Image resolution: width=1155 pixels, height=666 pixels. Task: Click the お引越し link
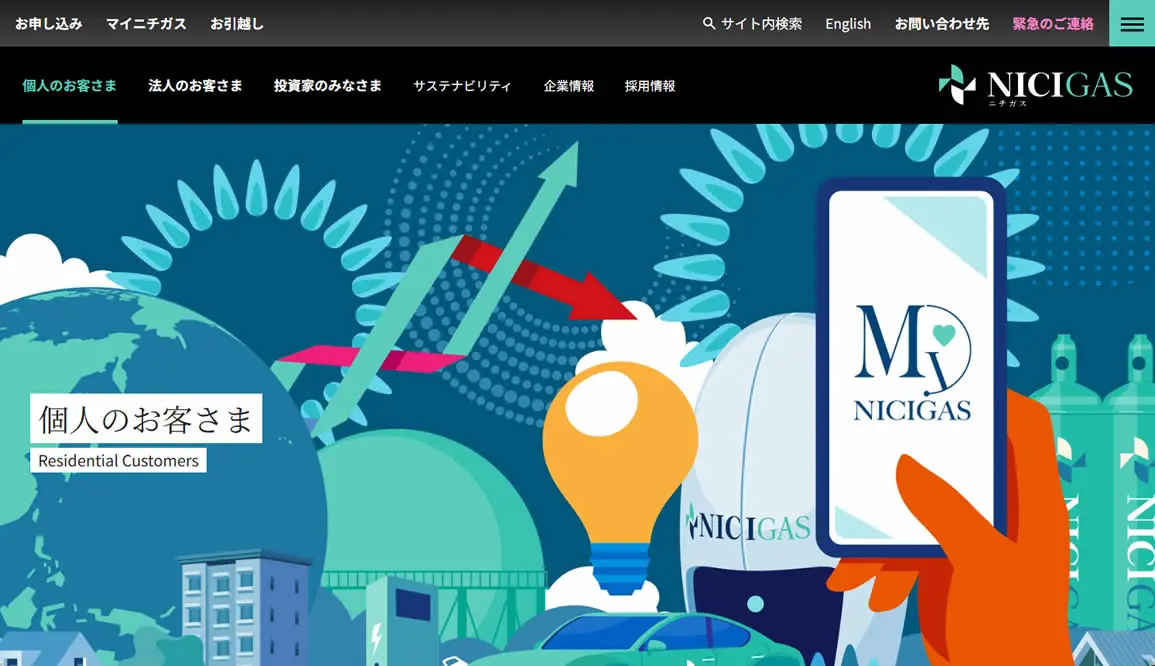tap(237, 23)
